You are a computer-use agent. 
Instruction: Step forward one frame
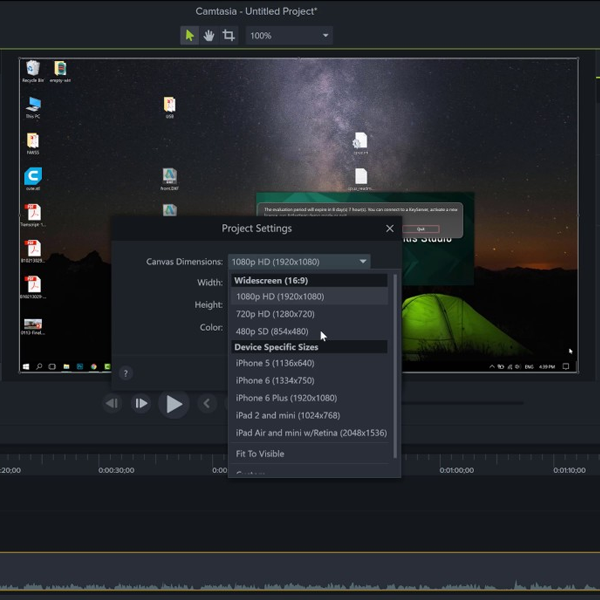click(141, 404)
